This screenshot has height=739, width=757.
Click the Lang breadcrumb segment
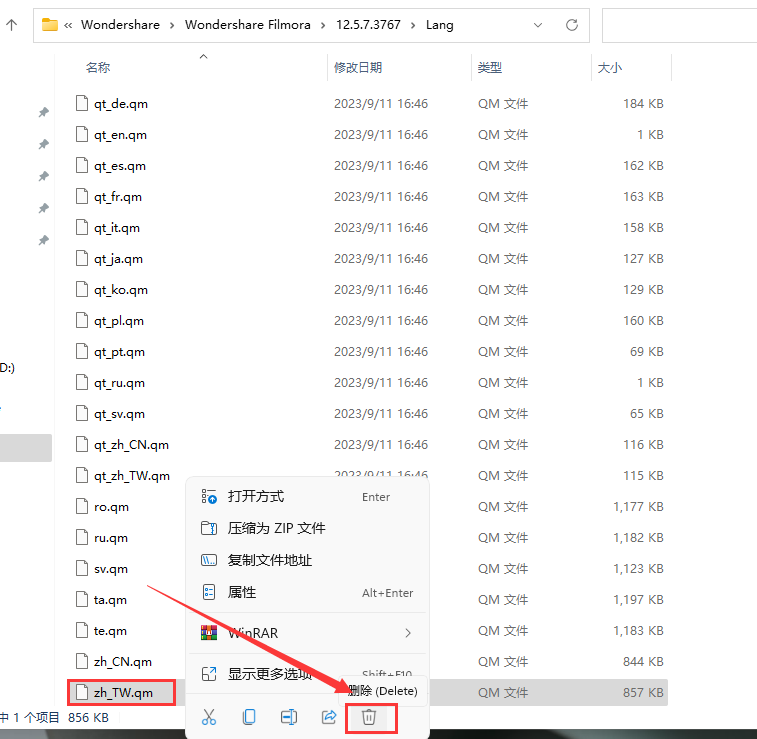tap(439, 25)
